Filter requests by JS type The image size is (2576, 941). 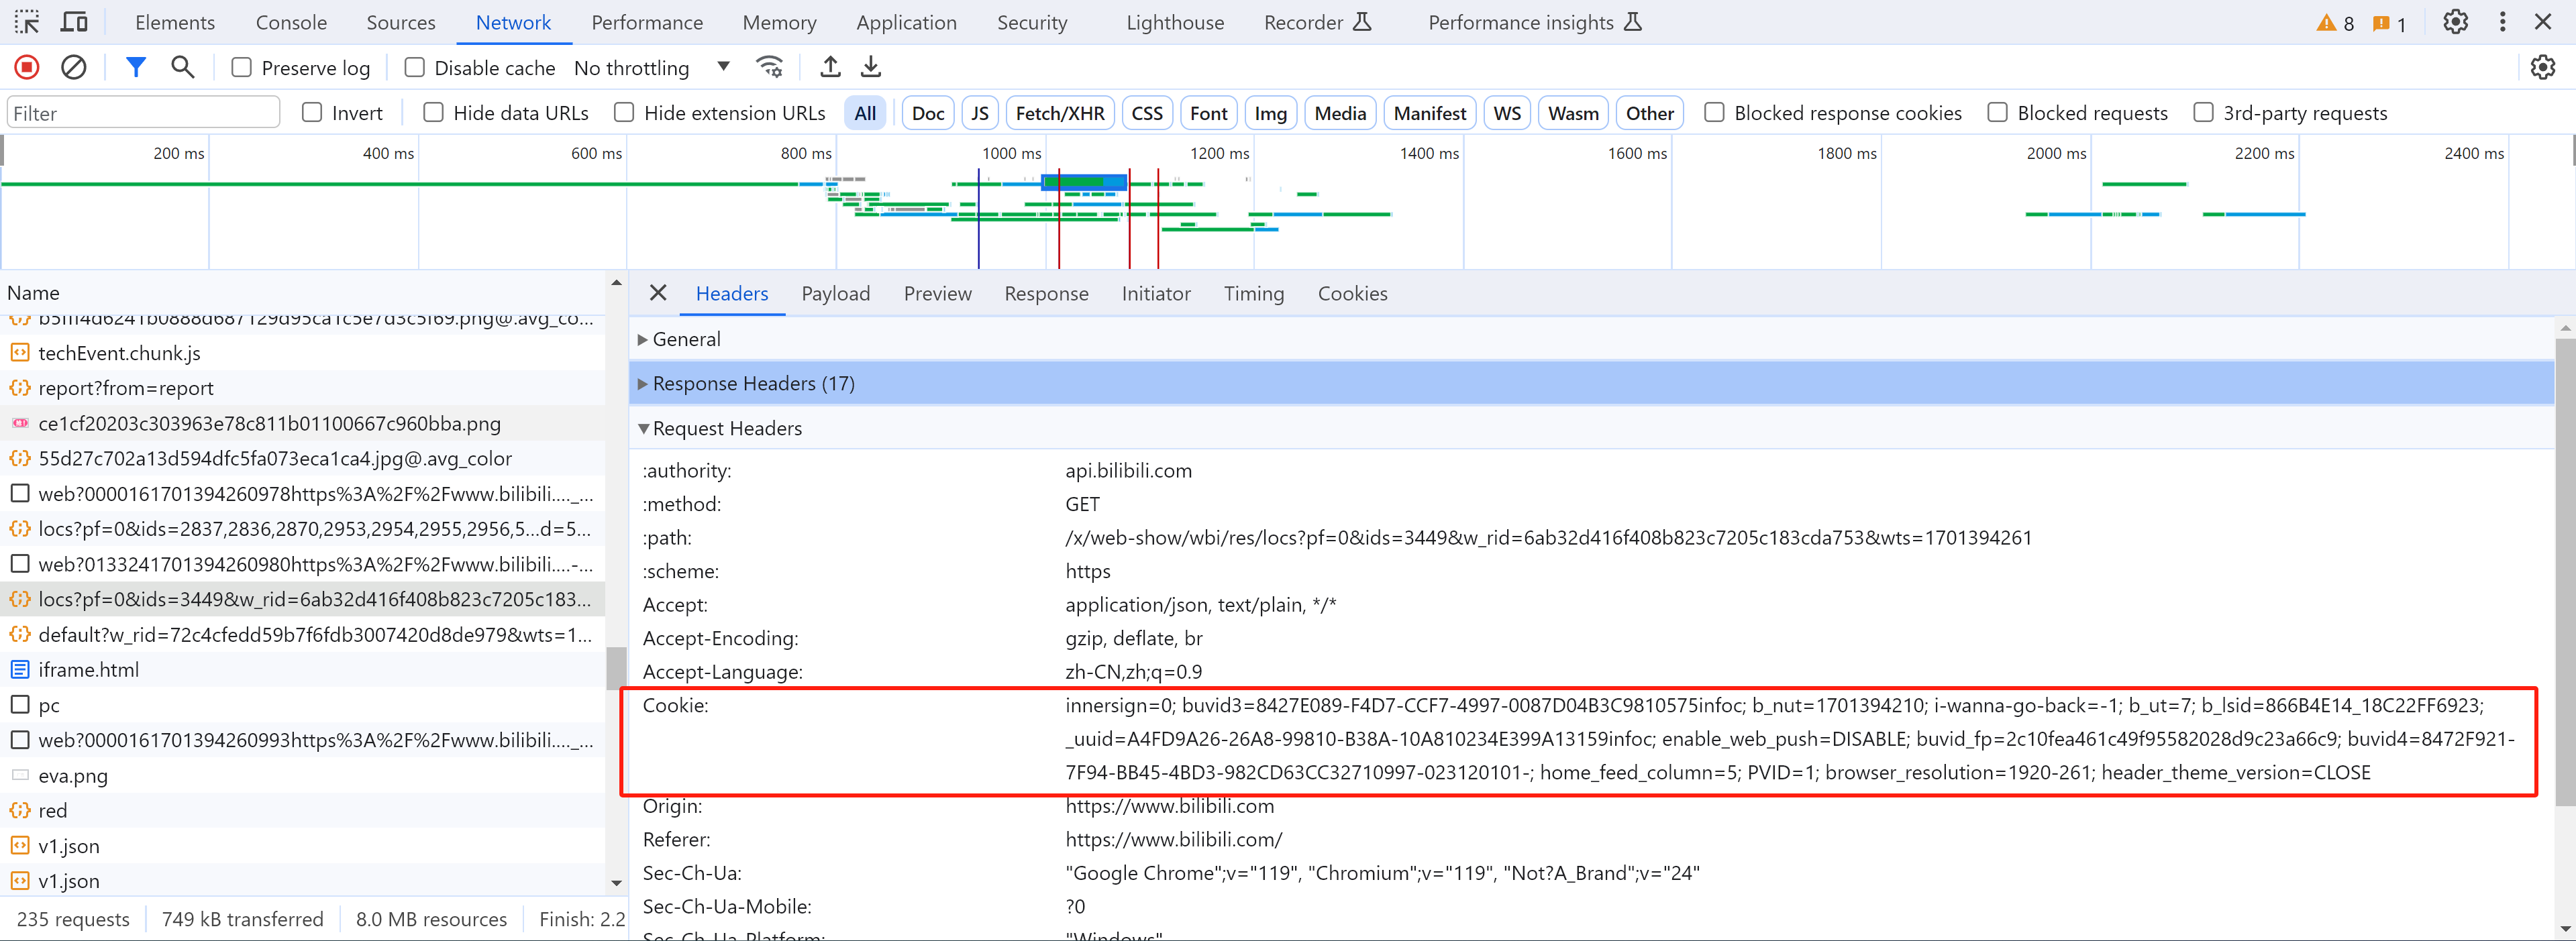(x=979, y=113)
